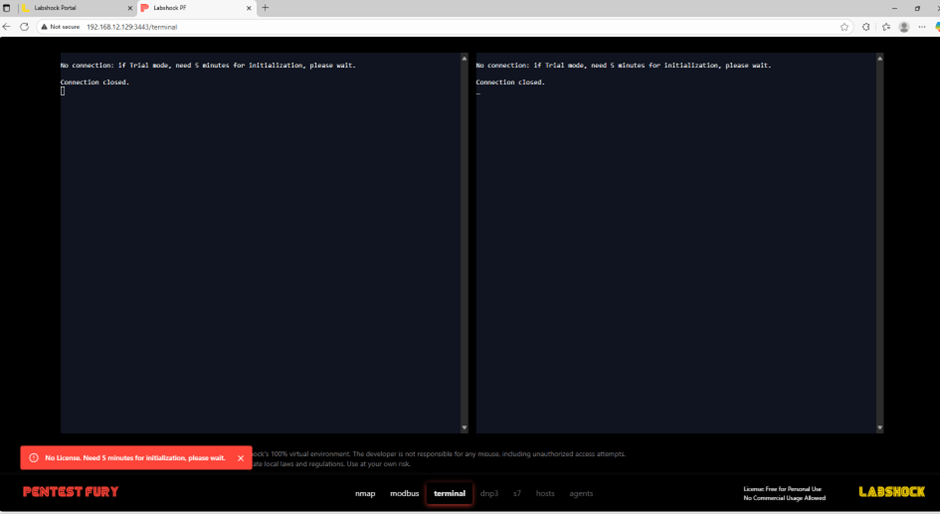The width and height of the screenshot is (940, 514).
Task: Open the nmap tab
Action: click(x=365, y=493)
